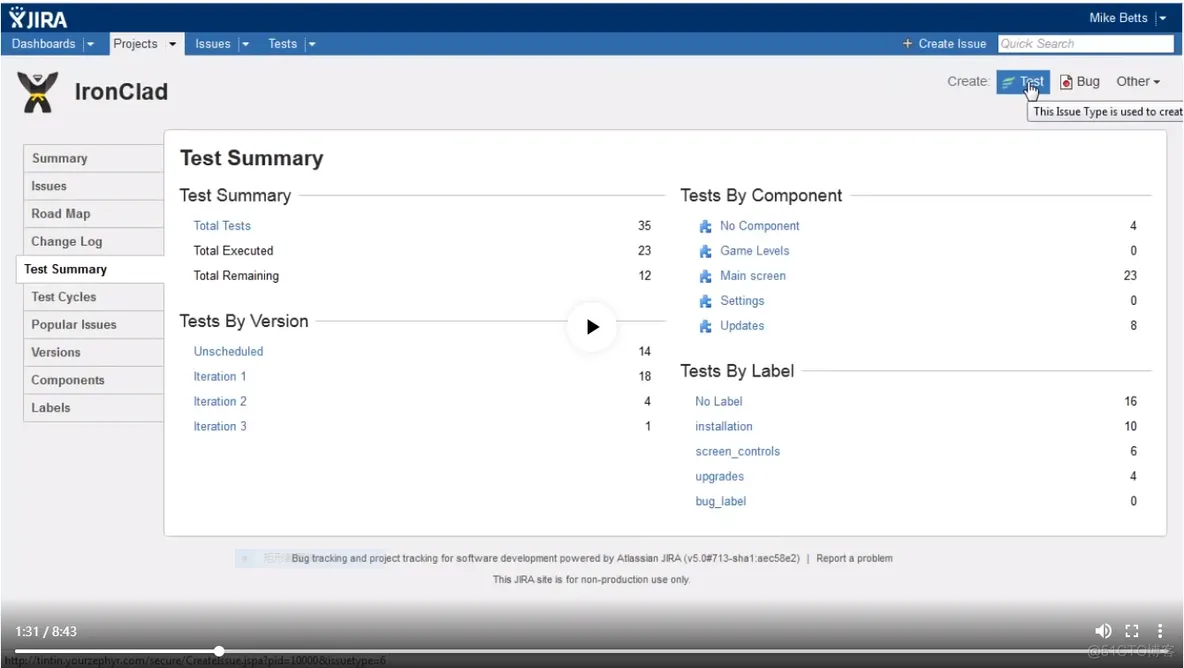Open the screen_controls label link
The image size is (1184, 668).
coord(738,451)
